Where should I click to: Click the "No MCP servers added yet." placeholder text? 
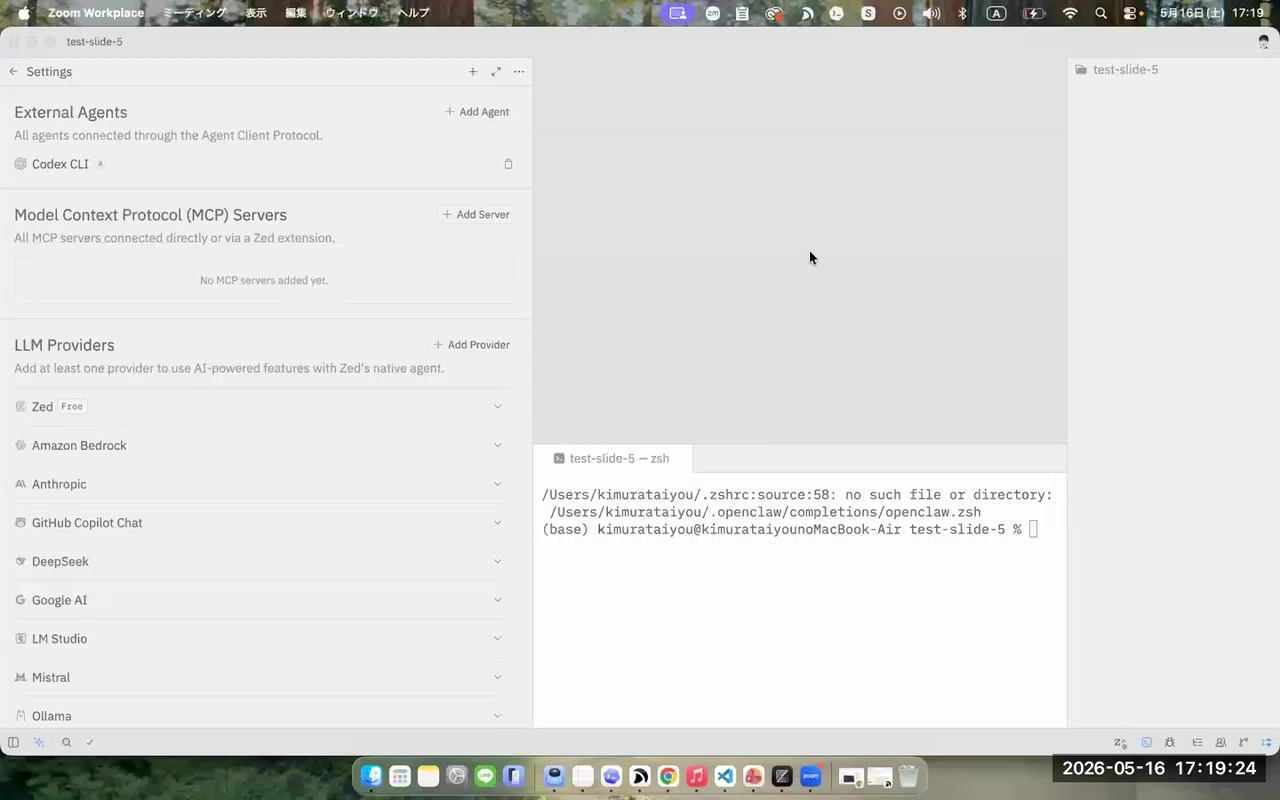point(264,281)
